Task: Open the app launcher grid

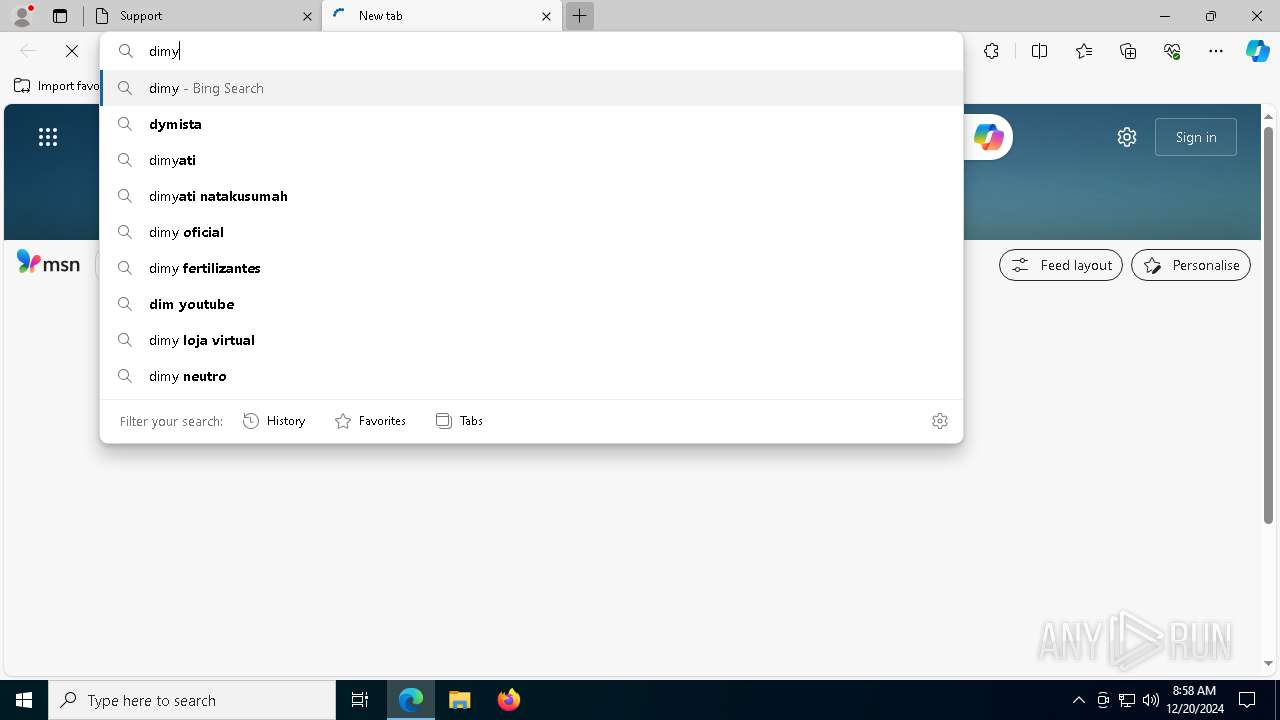Action: 48,137
